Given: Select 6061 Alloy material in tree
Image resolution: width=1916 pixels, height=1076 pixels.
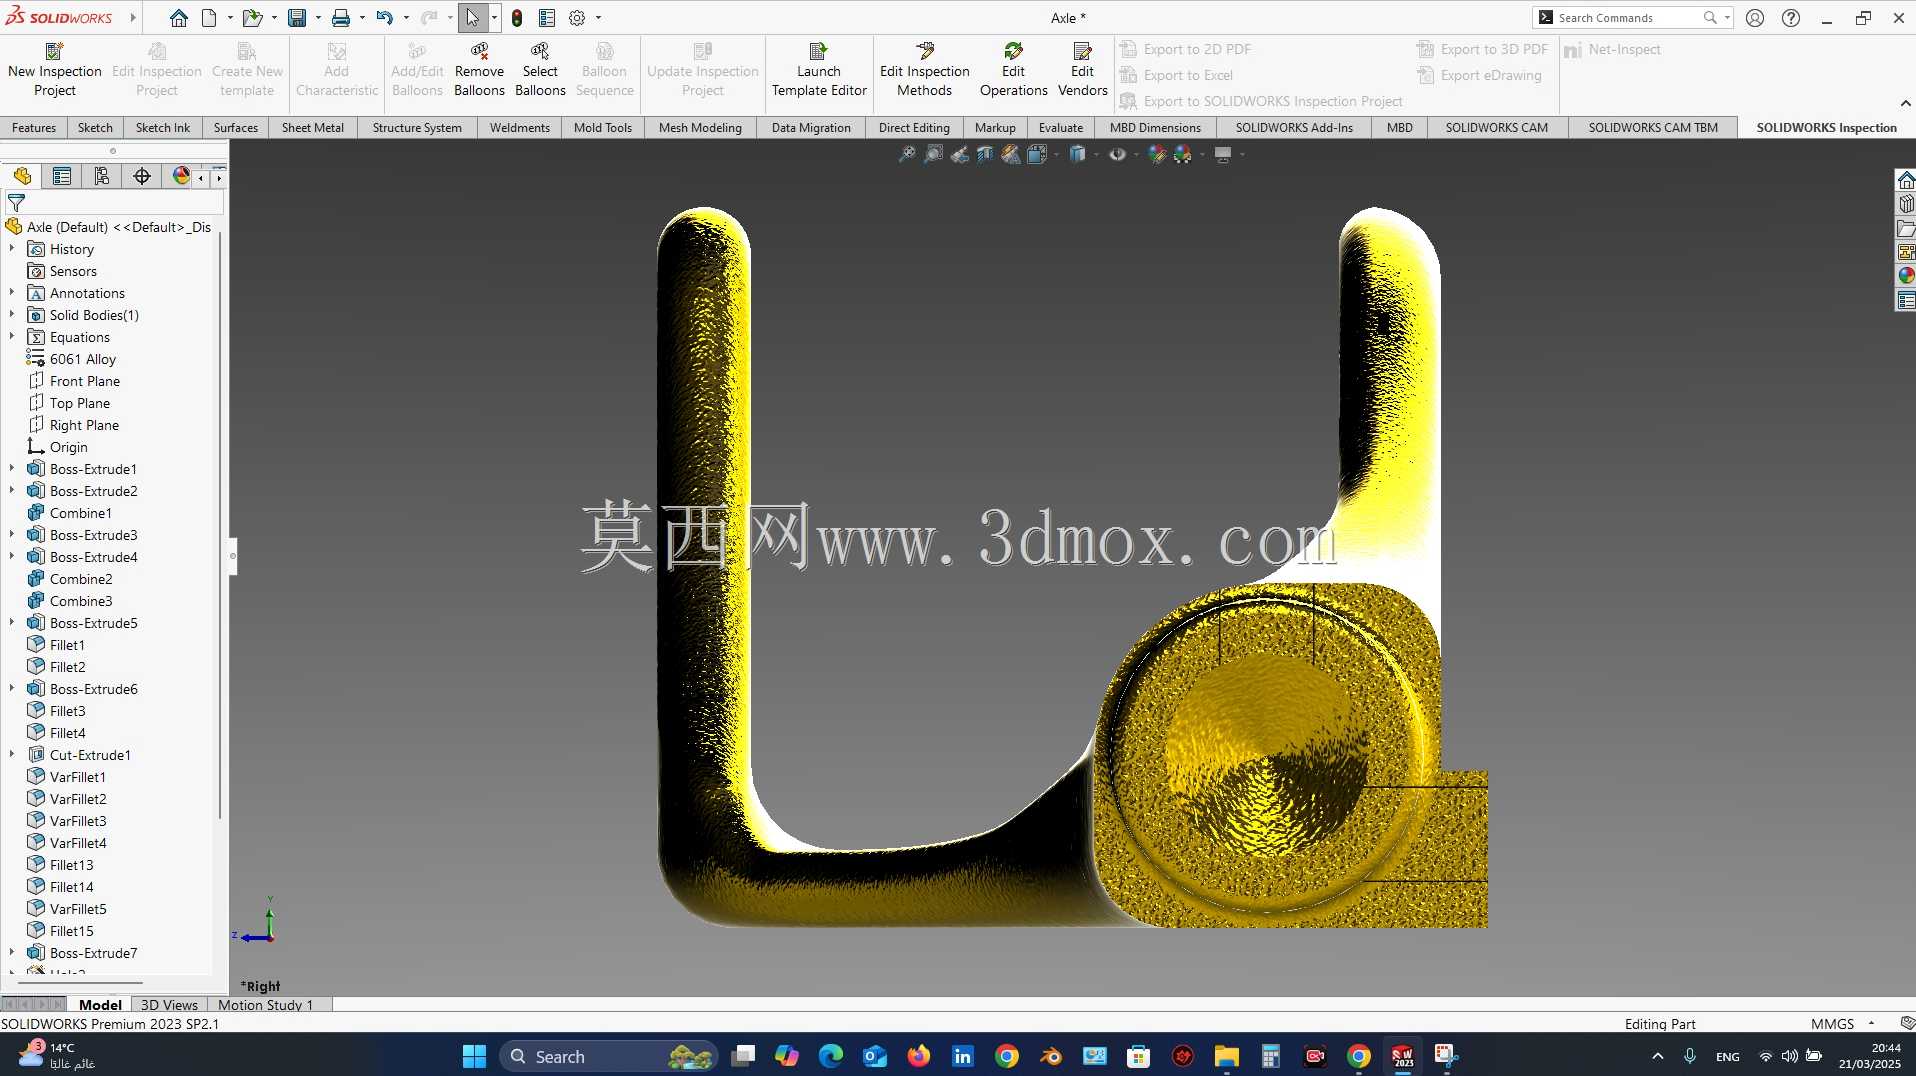Looking at the screenshot, I should tap(83, 359).
